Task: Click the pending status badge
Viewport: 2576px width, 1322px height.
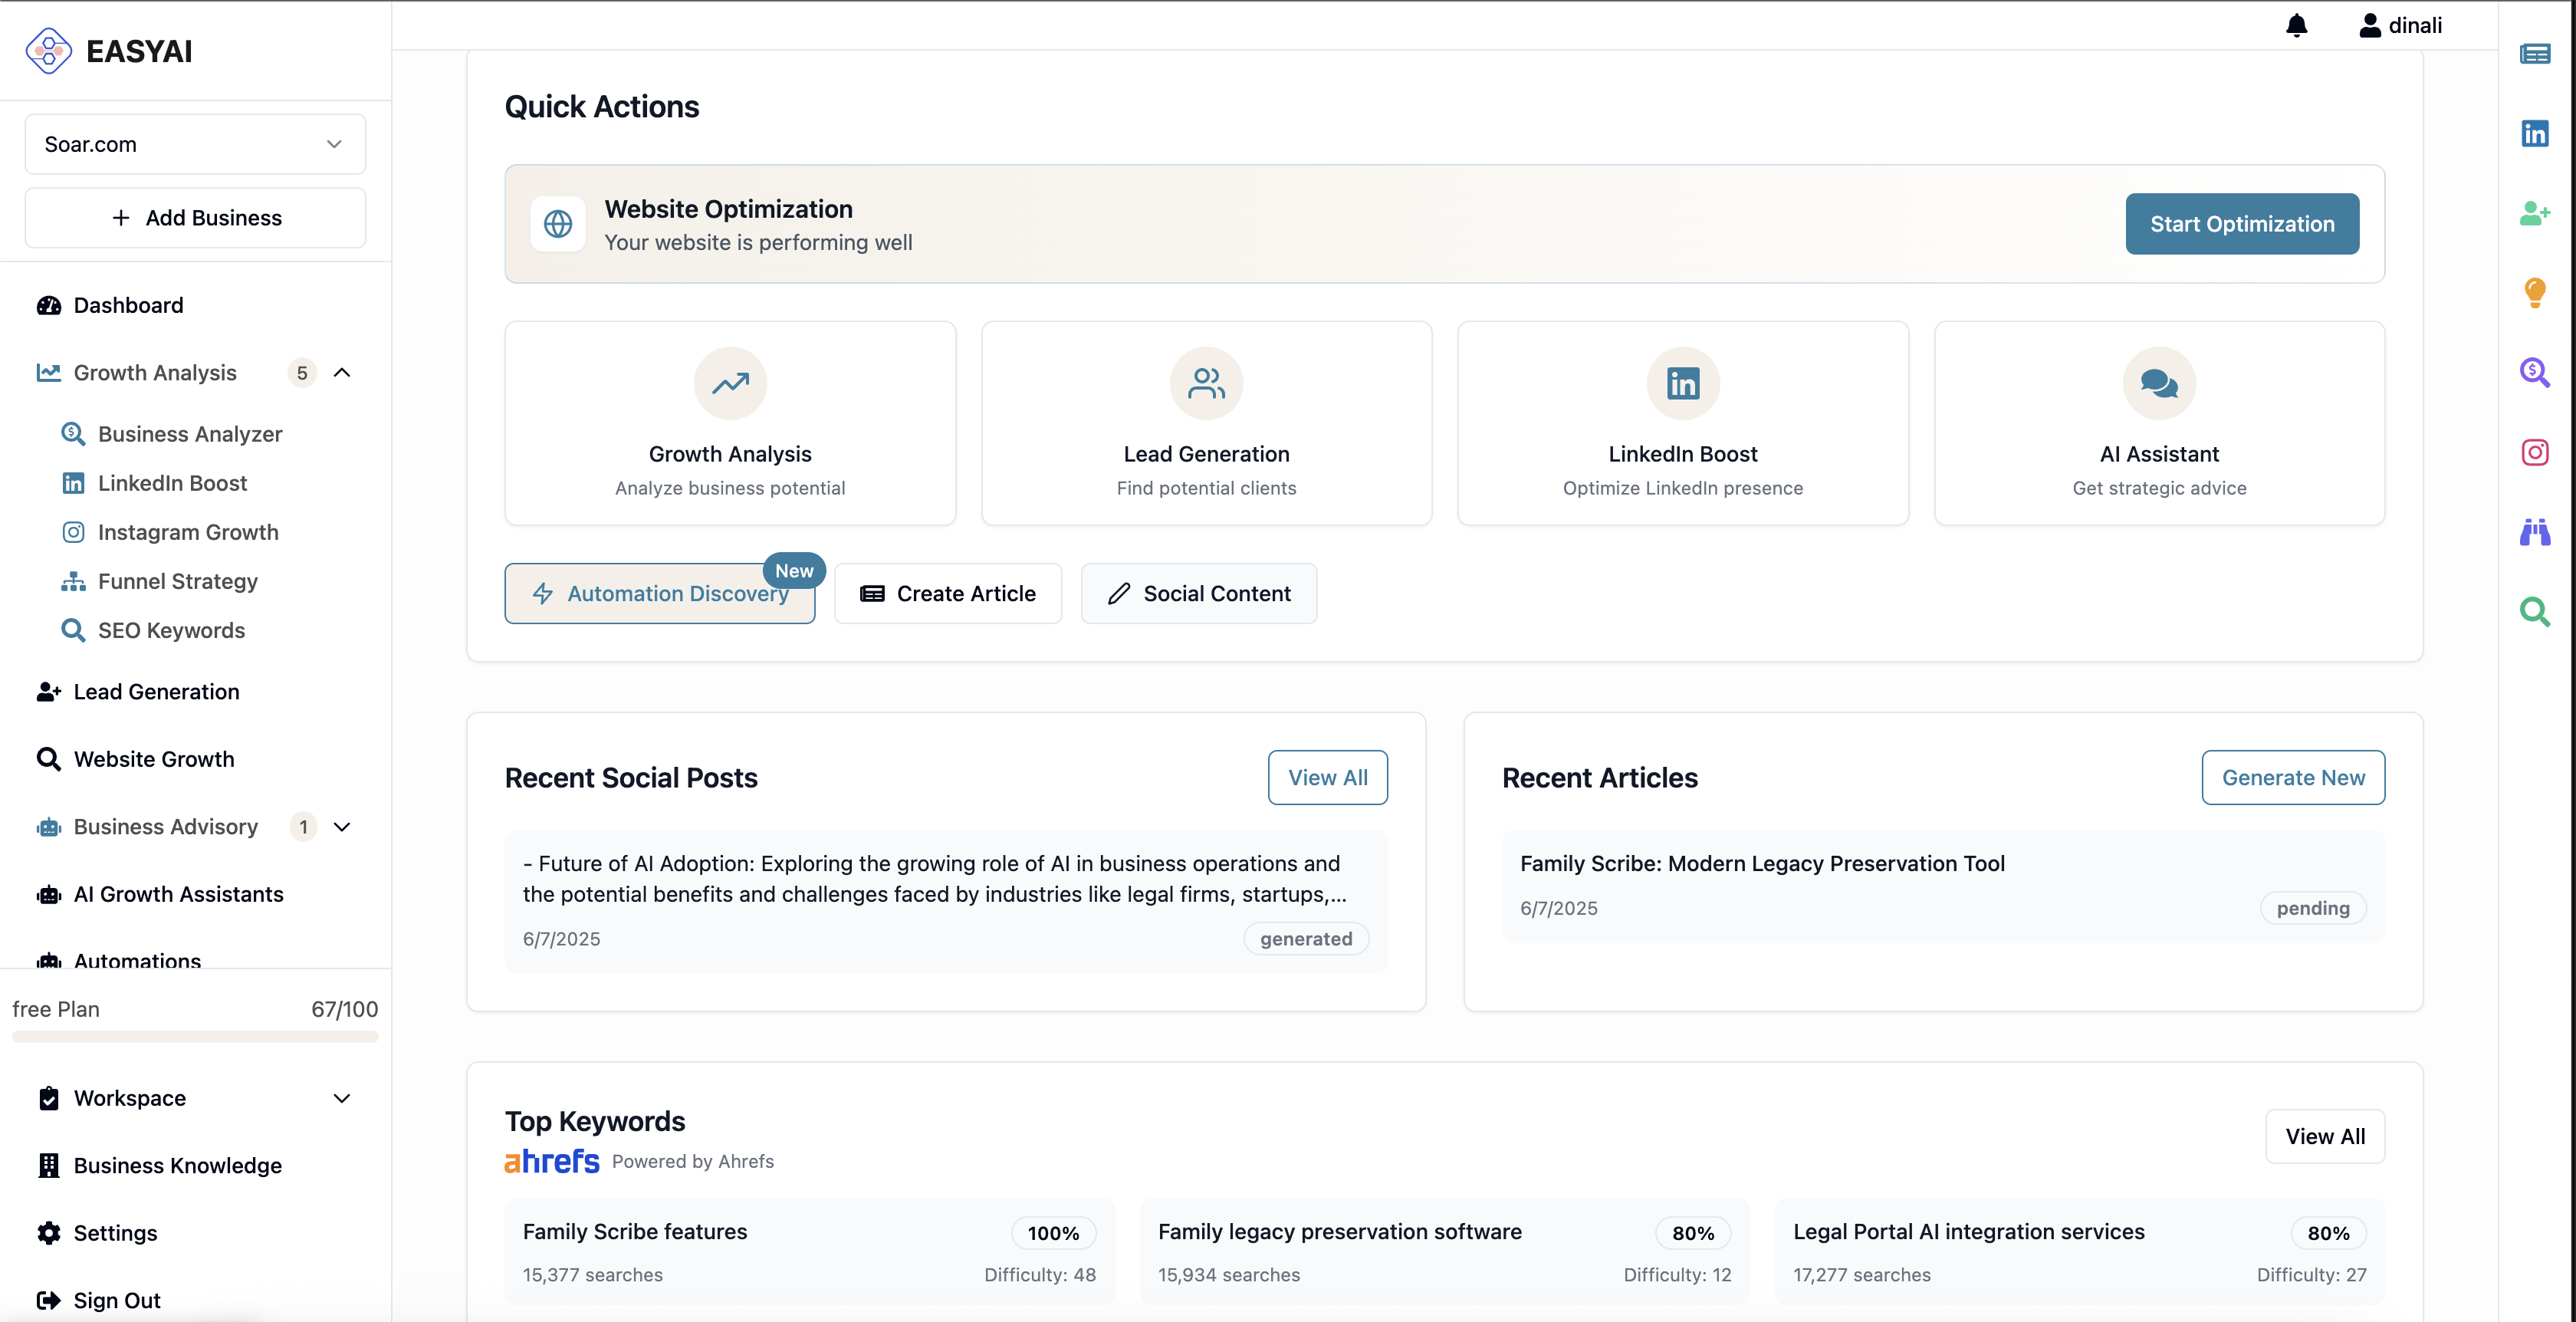Action: [x=2312, y=908]
